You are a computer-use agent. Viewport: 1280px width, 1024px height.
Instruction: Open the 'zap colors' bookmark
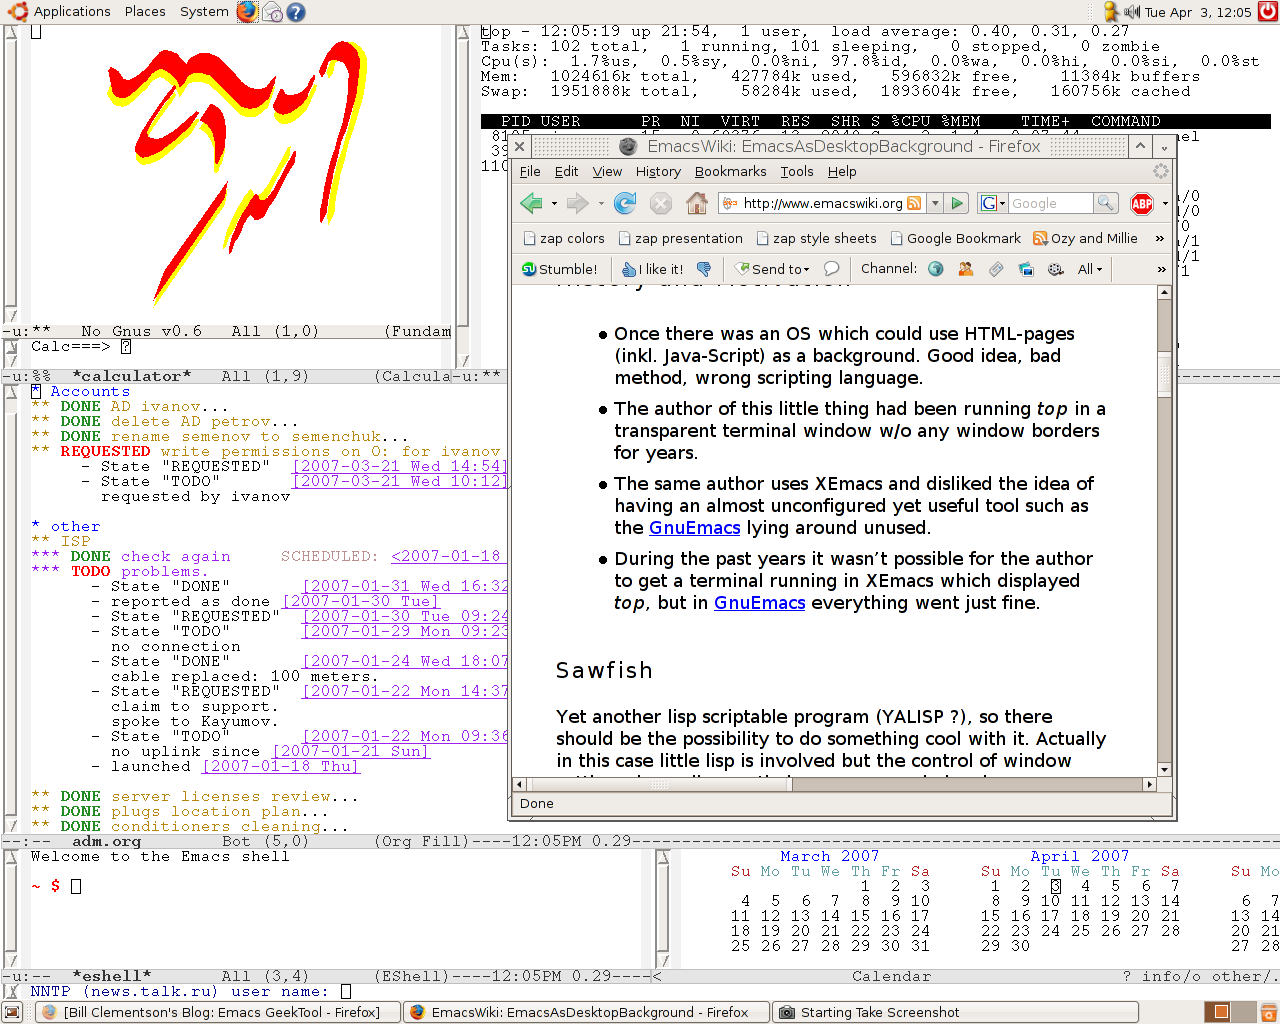(x=564, y=238)
